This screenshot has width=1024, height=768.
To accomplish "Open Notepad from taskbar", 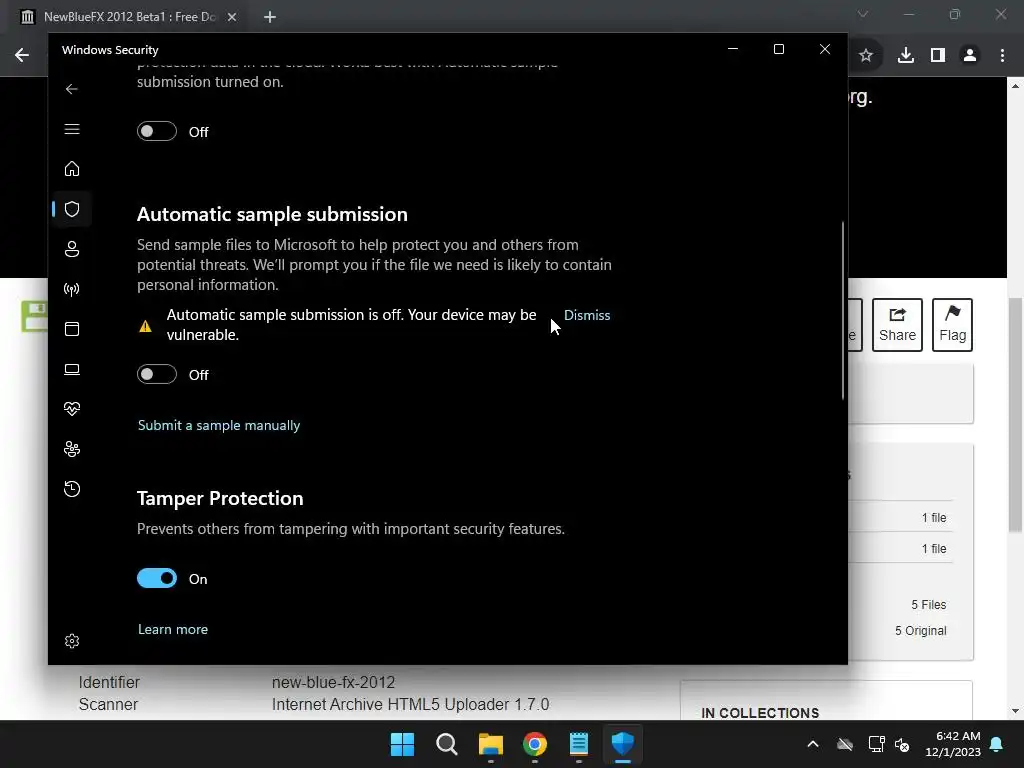I will (x=579, y=744).
